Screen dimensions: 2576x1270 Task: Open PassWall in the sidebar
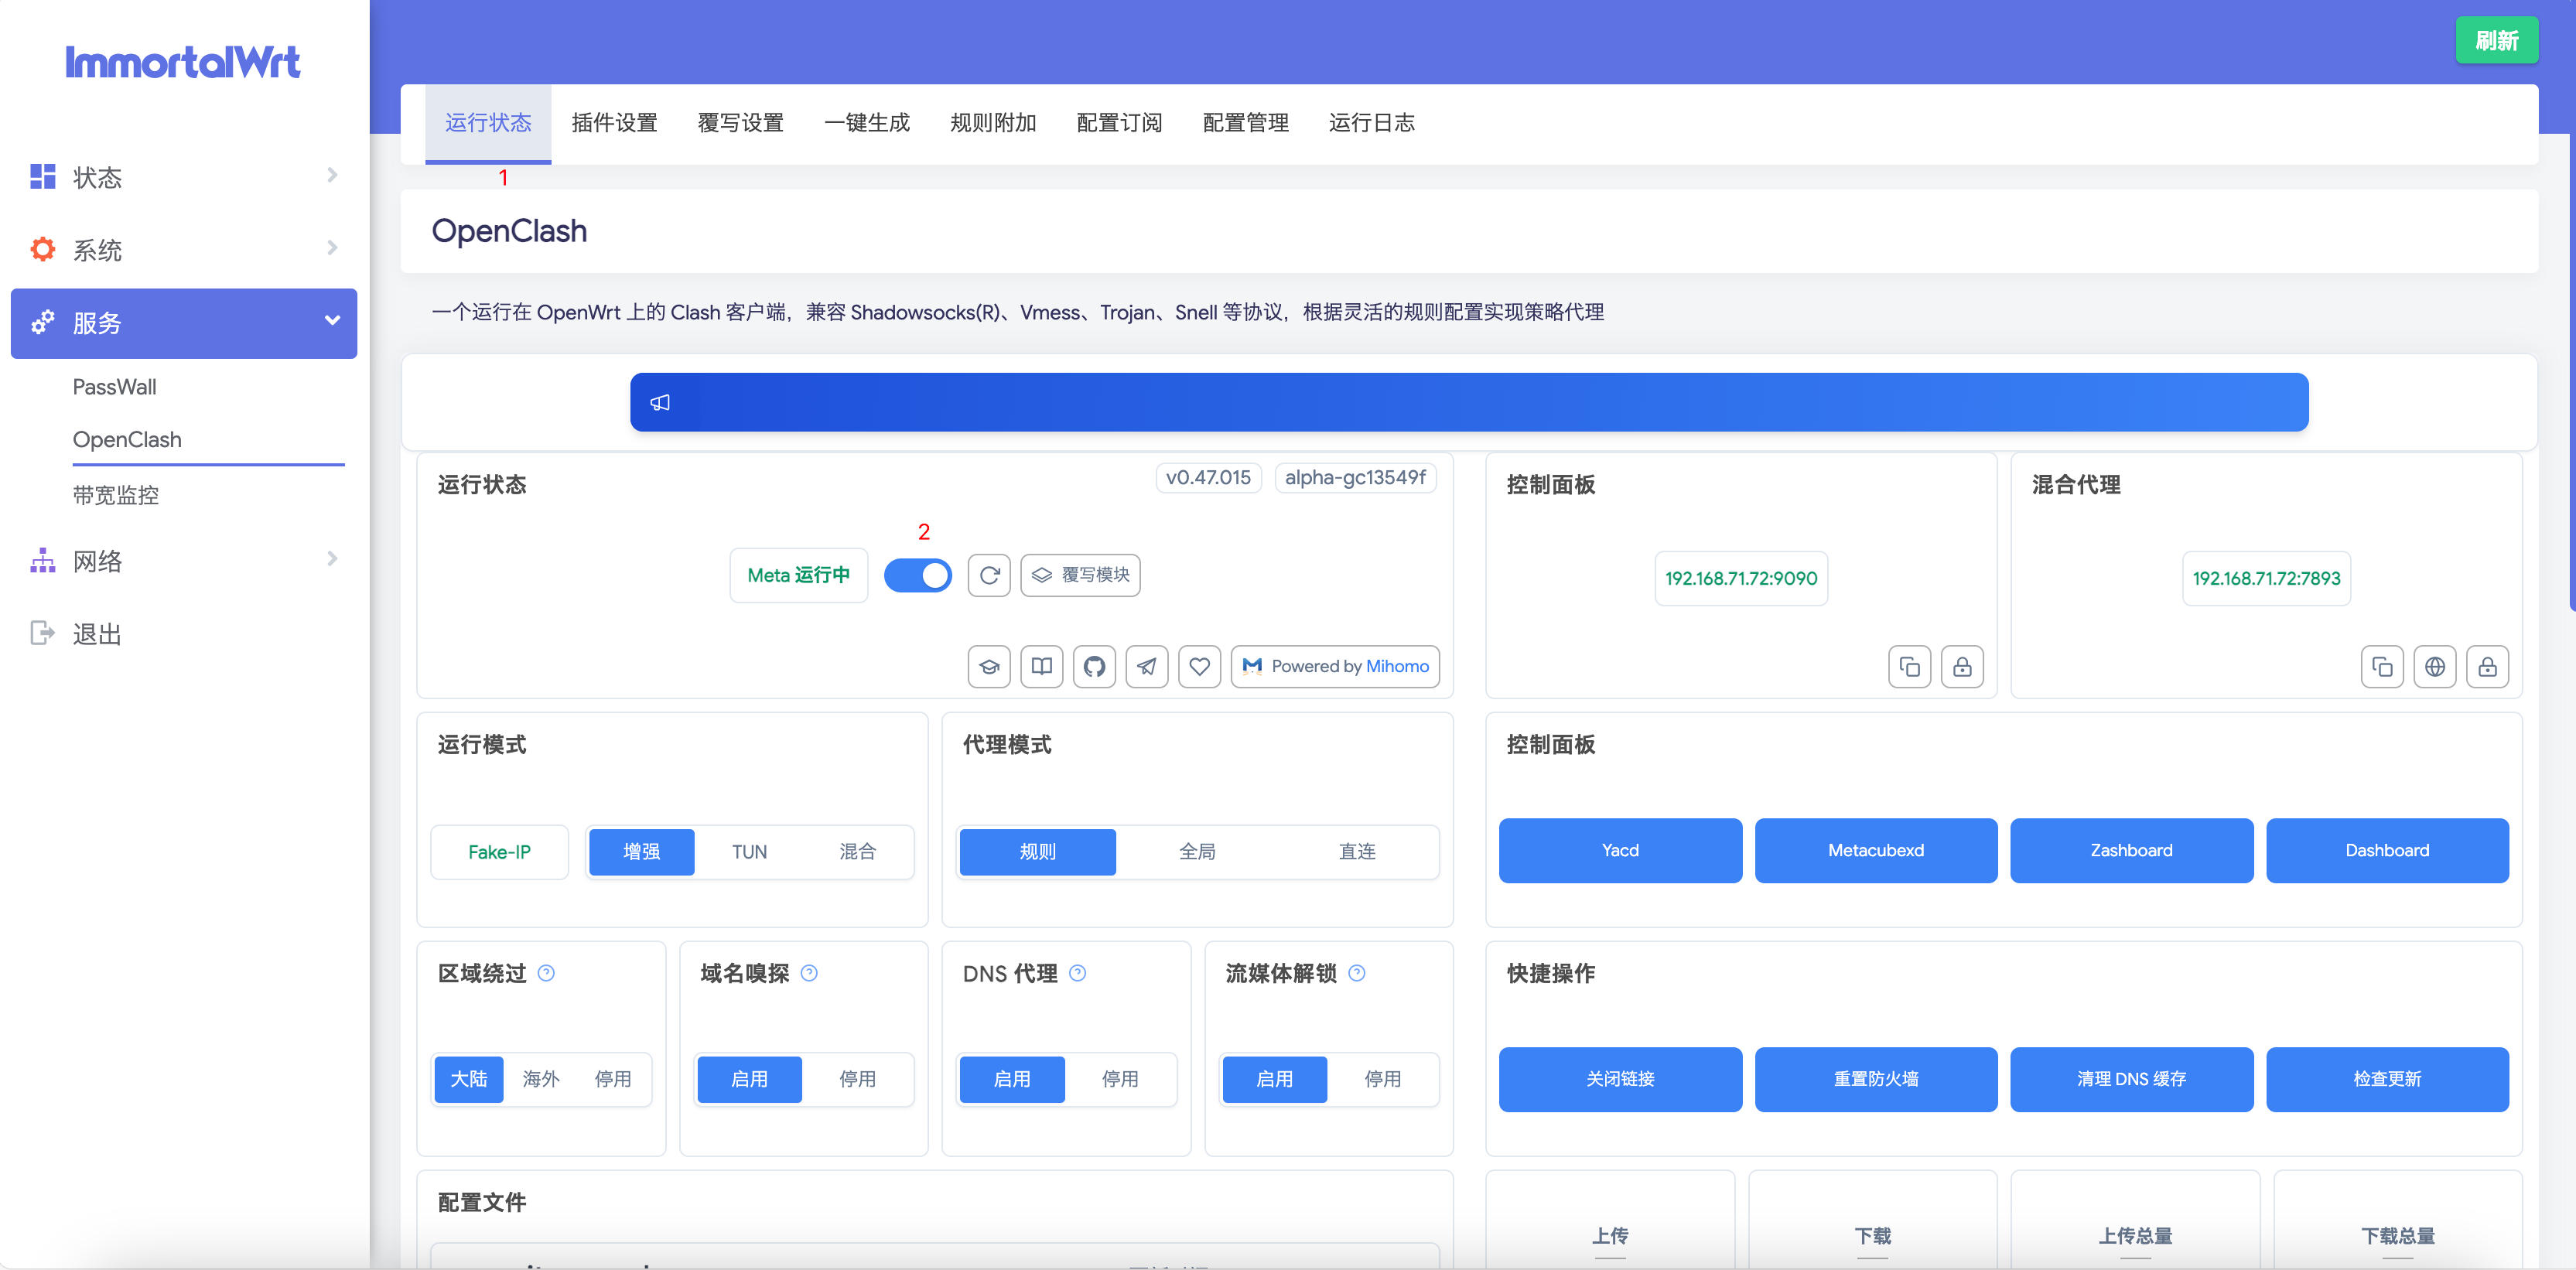(114, 387)
